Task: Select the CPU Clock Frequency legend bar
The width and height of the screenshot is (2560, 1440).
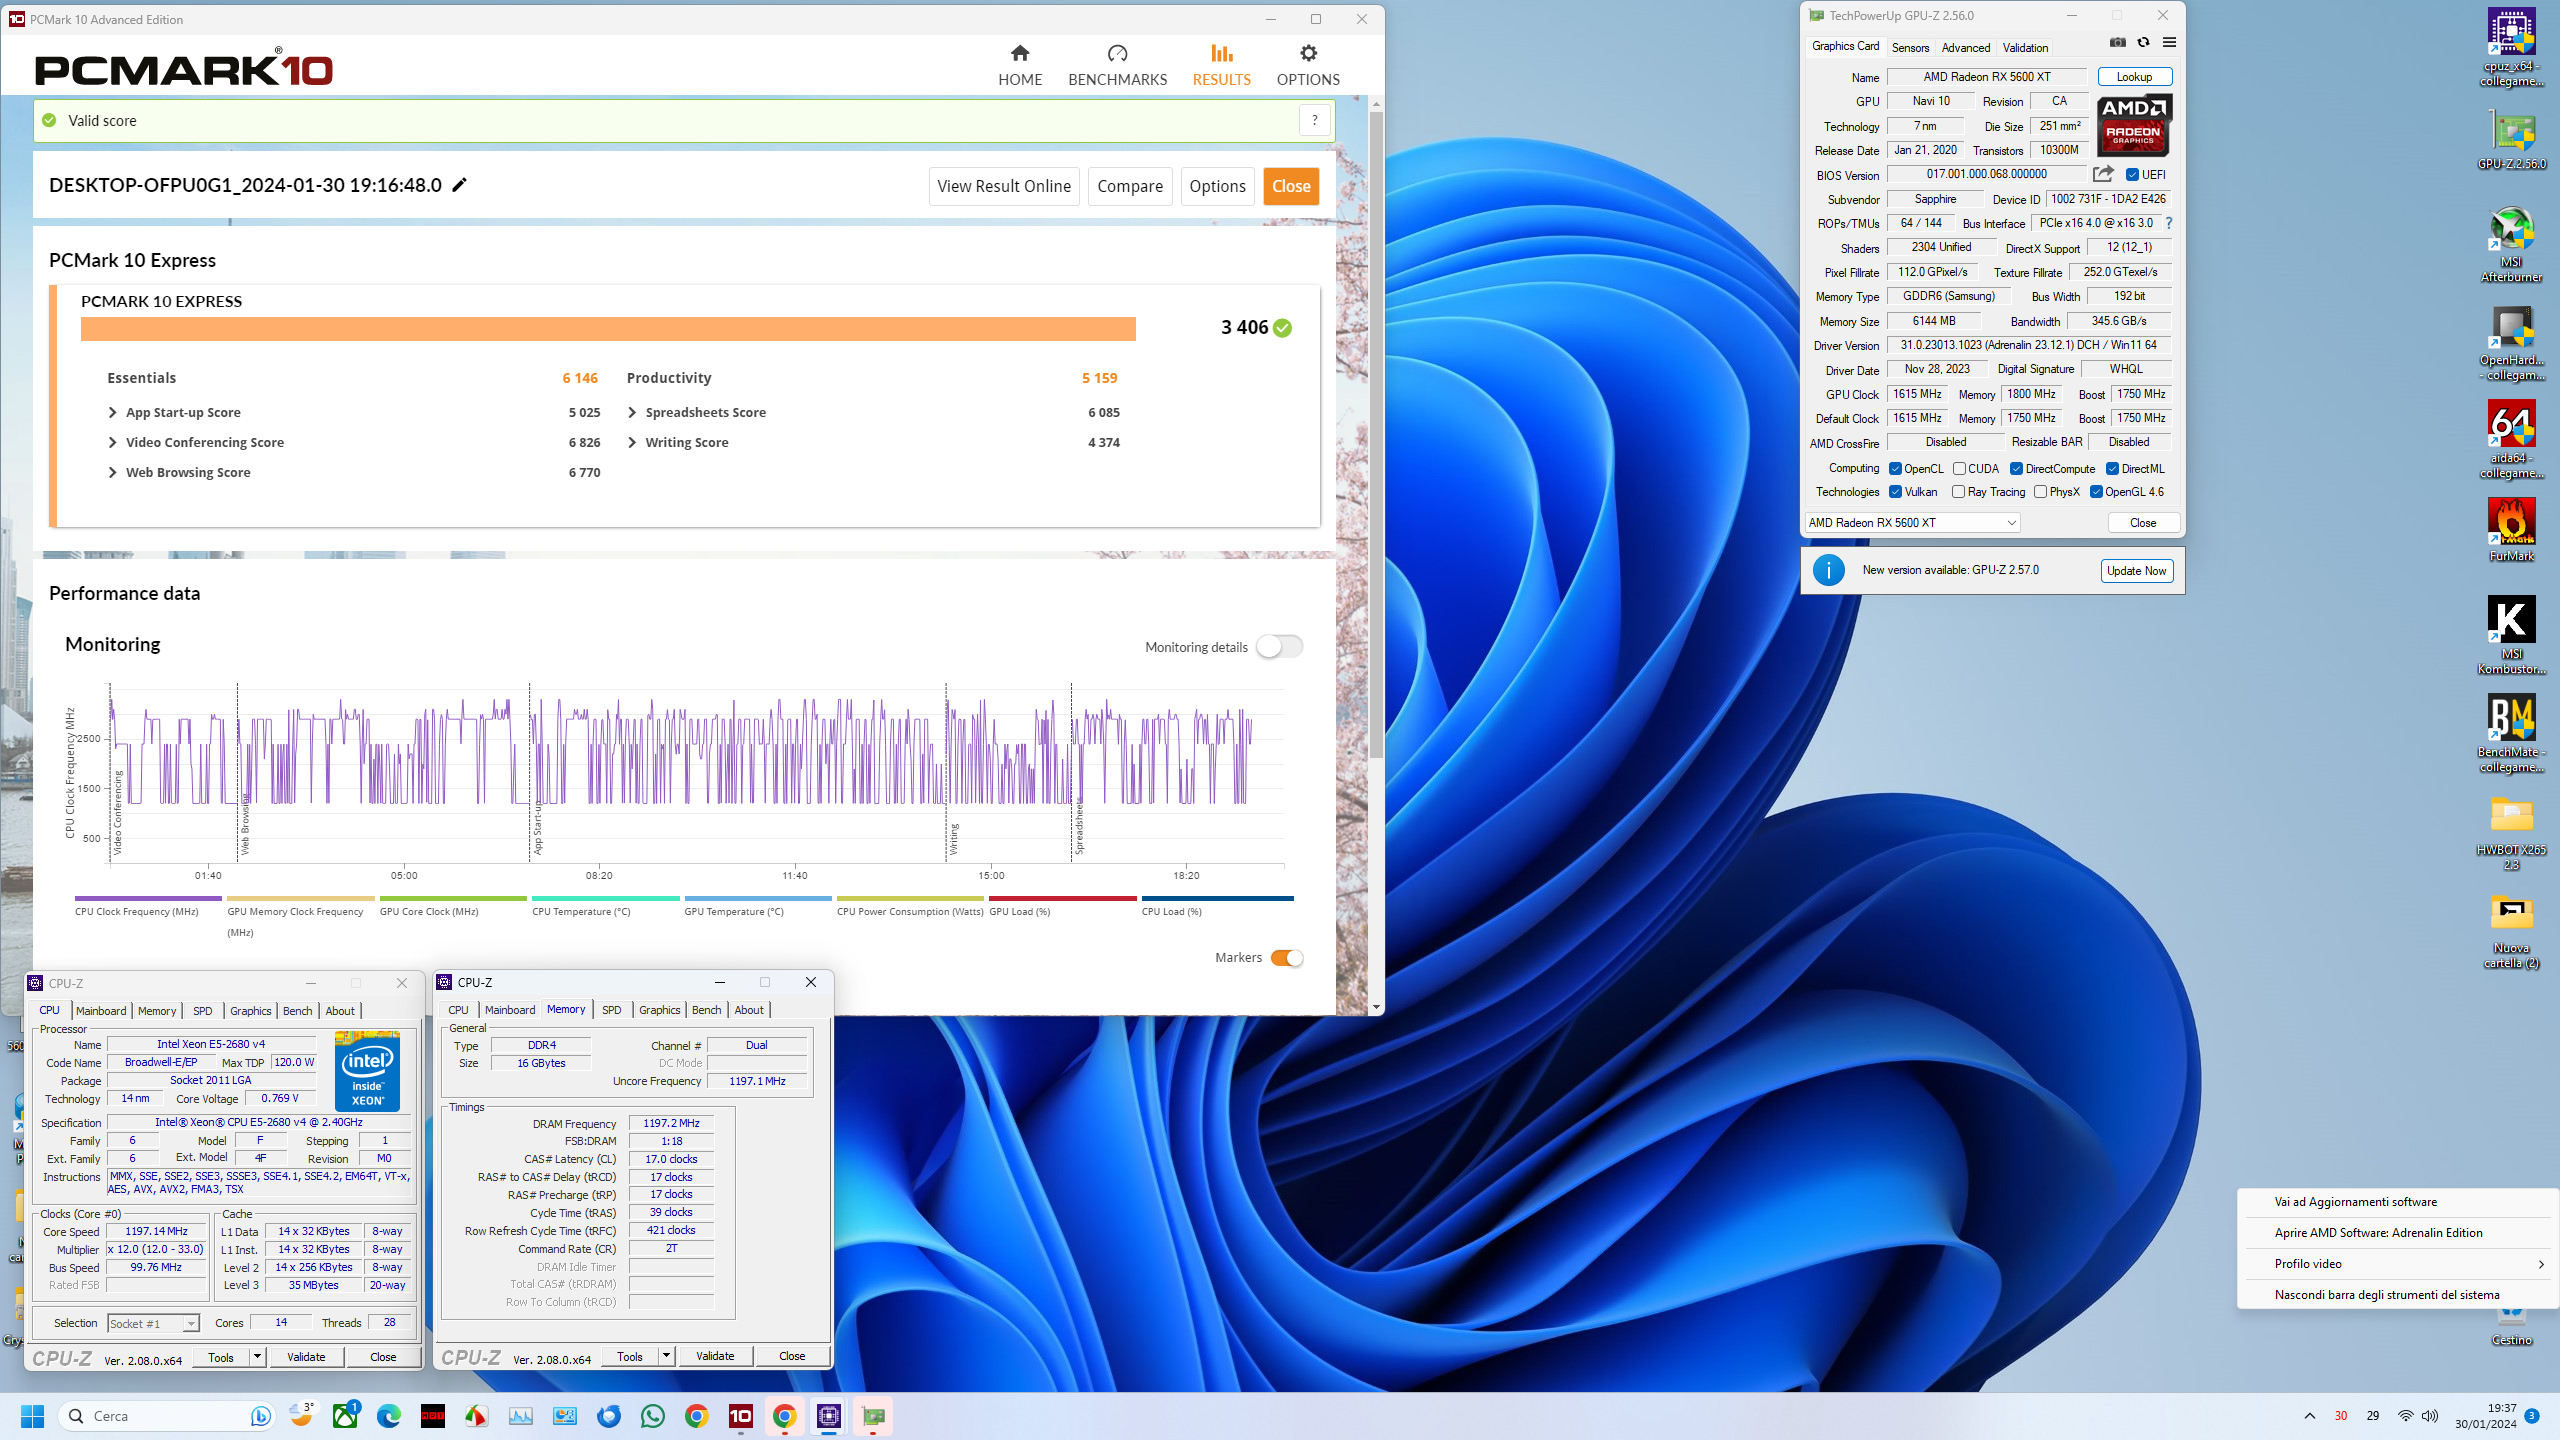Action: click(148, 899)
